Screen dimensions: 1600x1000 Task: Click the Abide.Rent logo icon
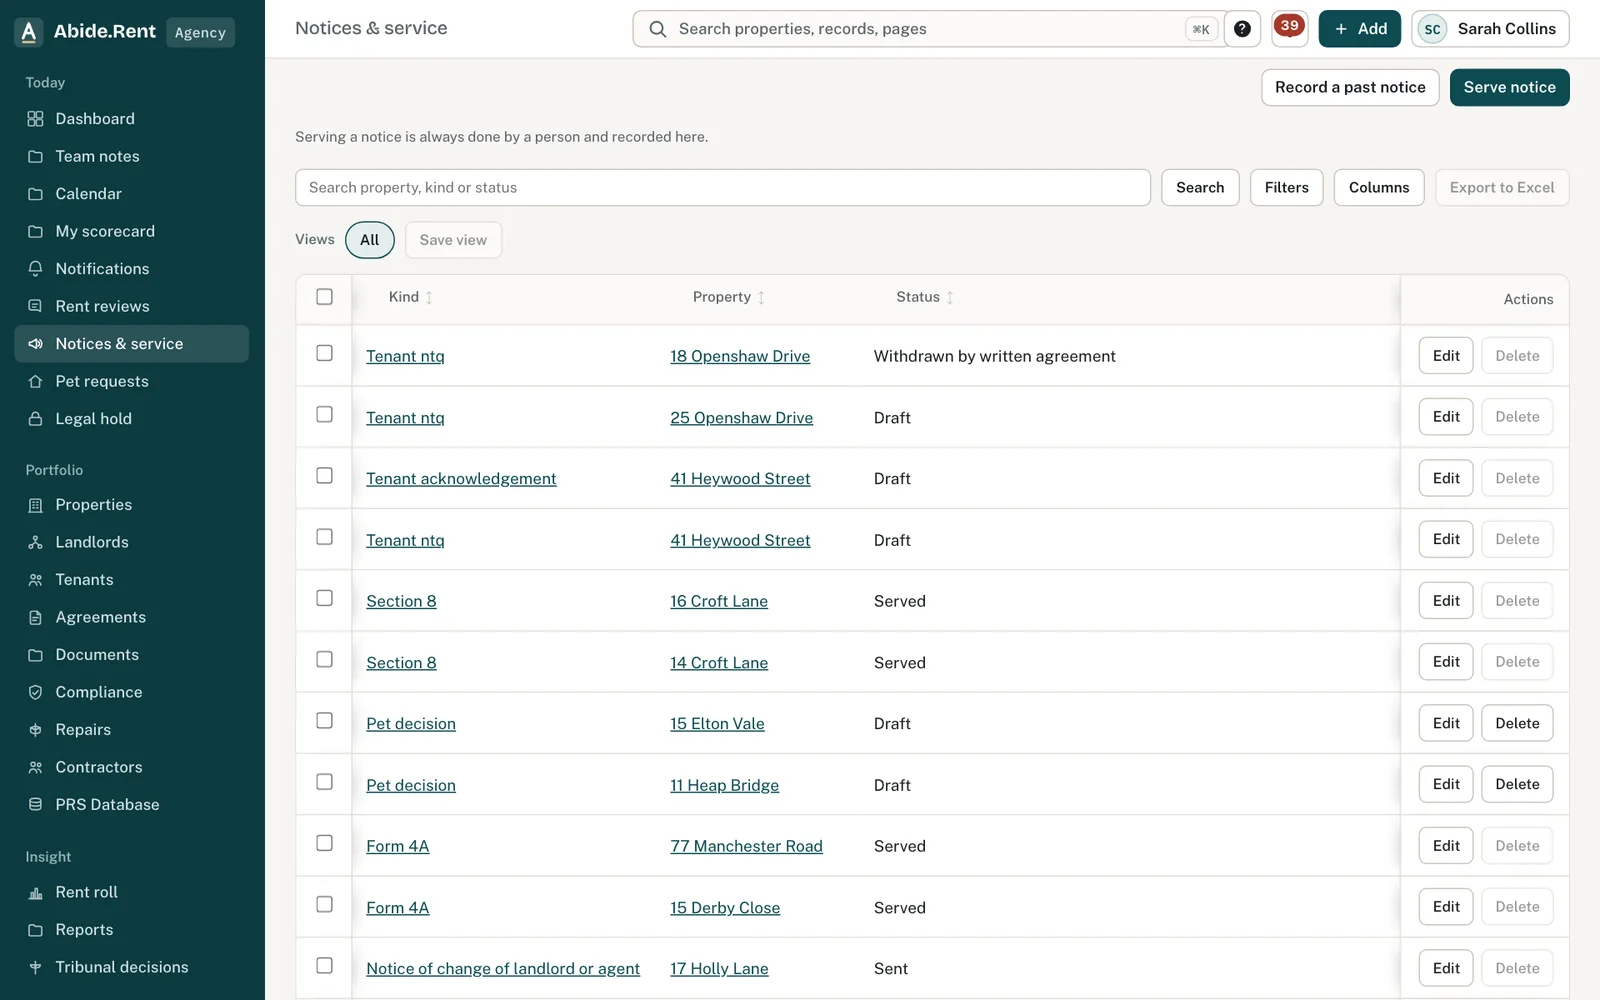pyautogui.click(x=29, y=32)
